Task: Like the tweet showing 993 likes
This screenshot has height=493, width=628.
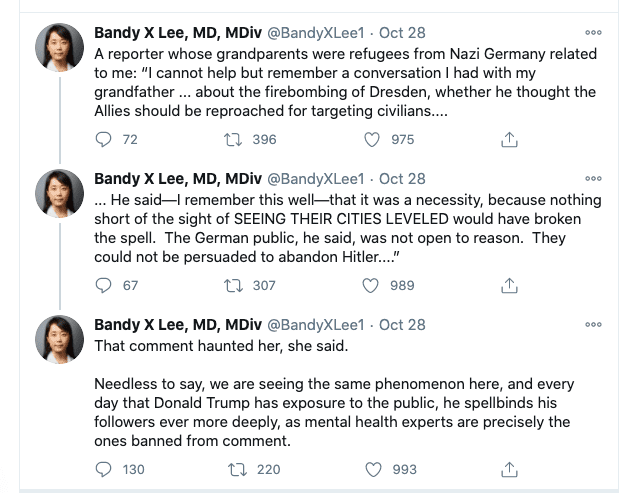Action: pos(373,469)
